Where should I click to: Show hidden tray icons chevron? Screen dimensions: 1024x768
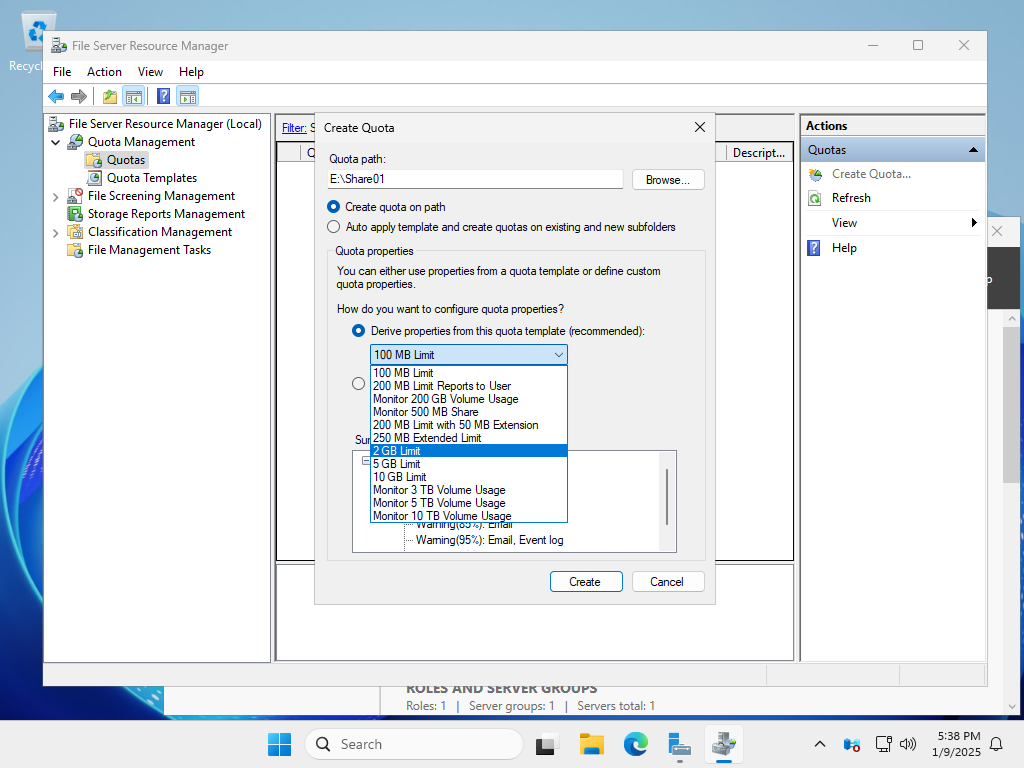[820, 744]
